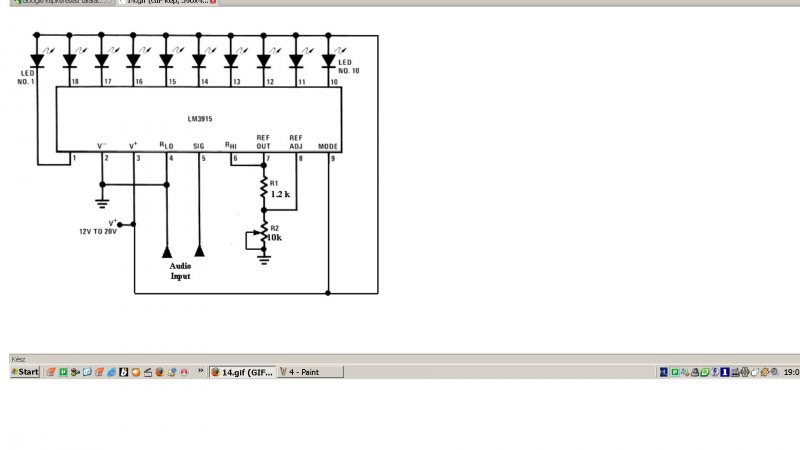
Task: Click the green uTorrent tray icon
Action: pyautogui.click(x=675, y=372)
